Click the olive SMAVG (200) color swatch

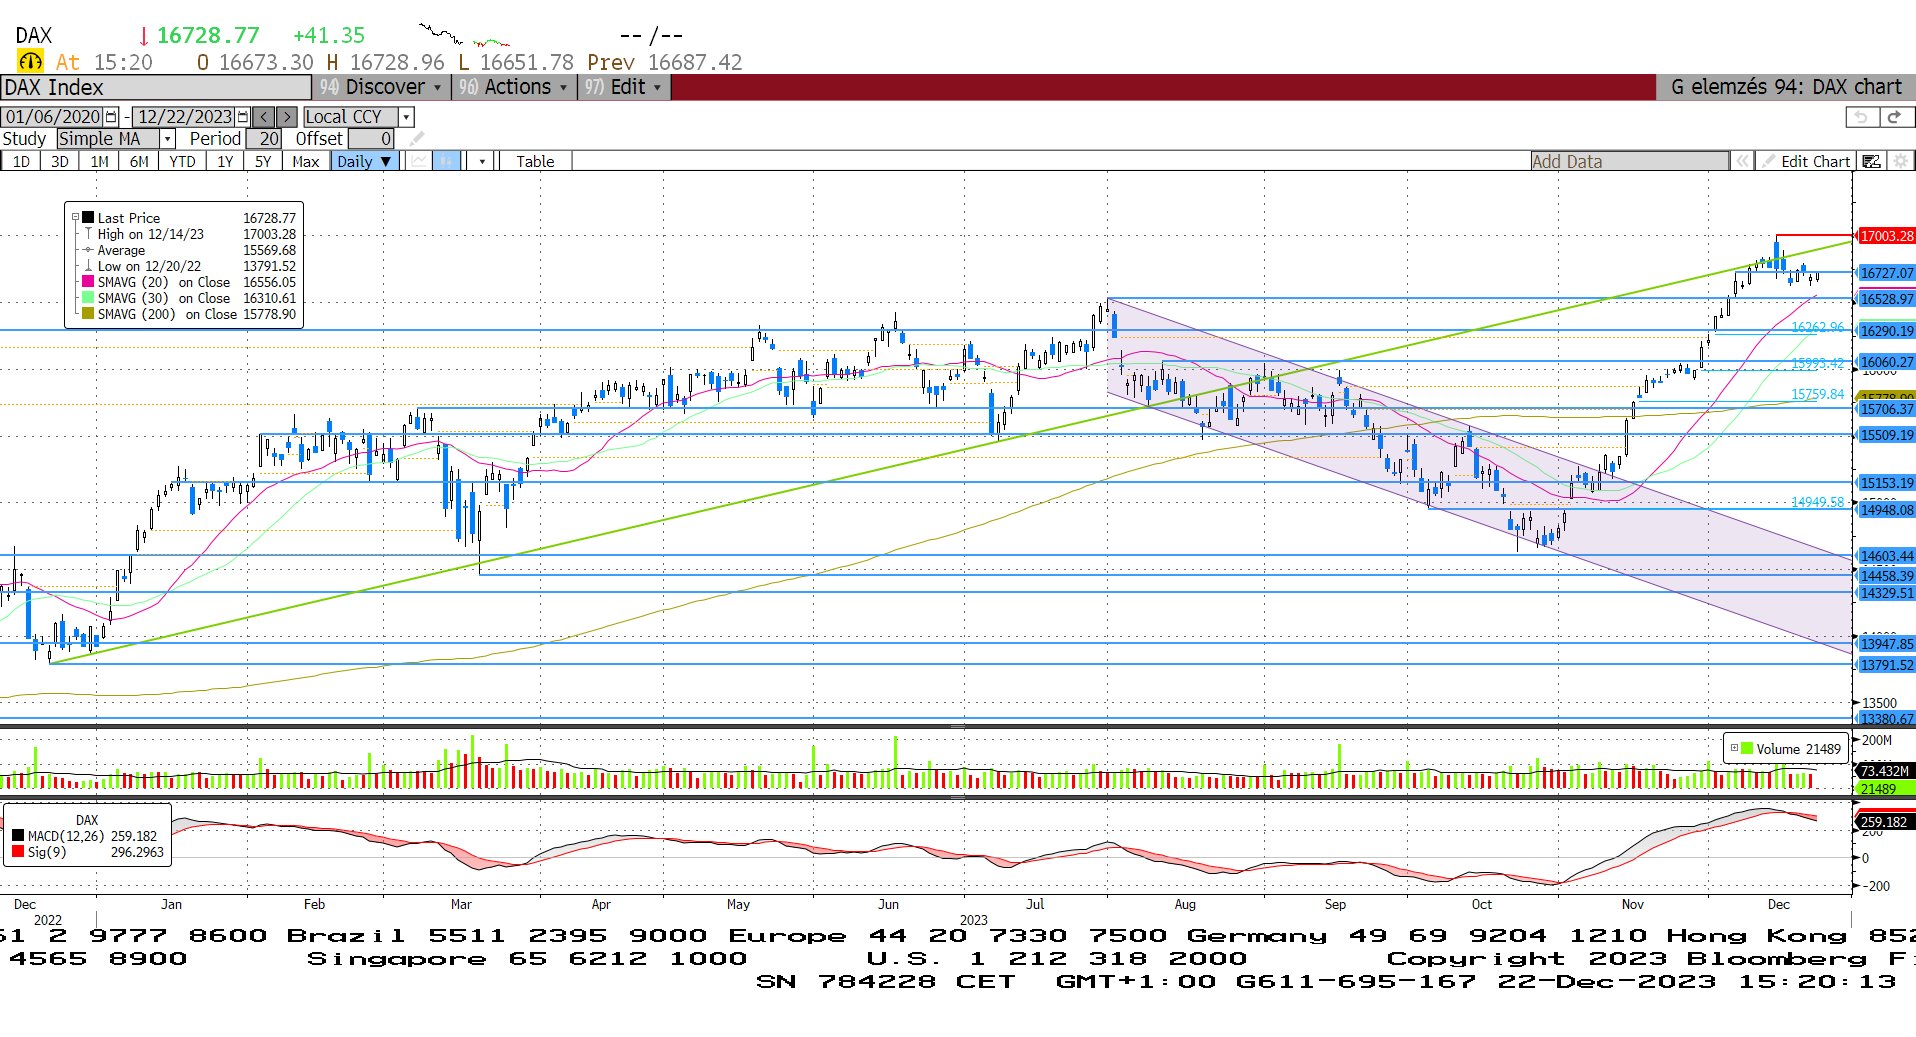click(88, 314)
